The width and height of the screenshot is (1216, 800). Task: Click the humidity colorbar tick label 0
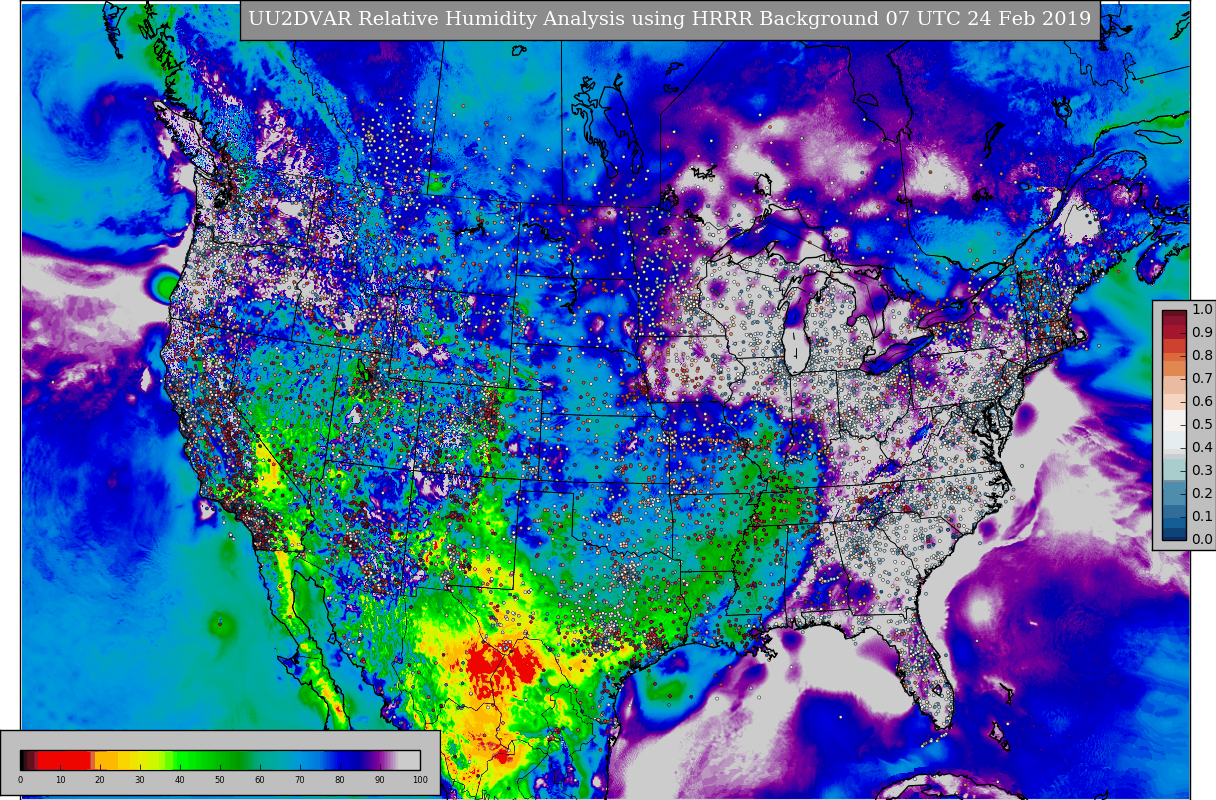[x=20, y=780]
